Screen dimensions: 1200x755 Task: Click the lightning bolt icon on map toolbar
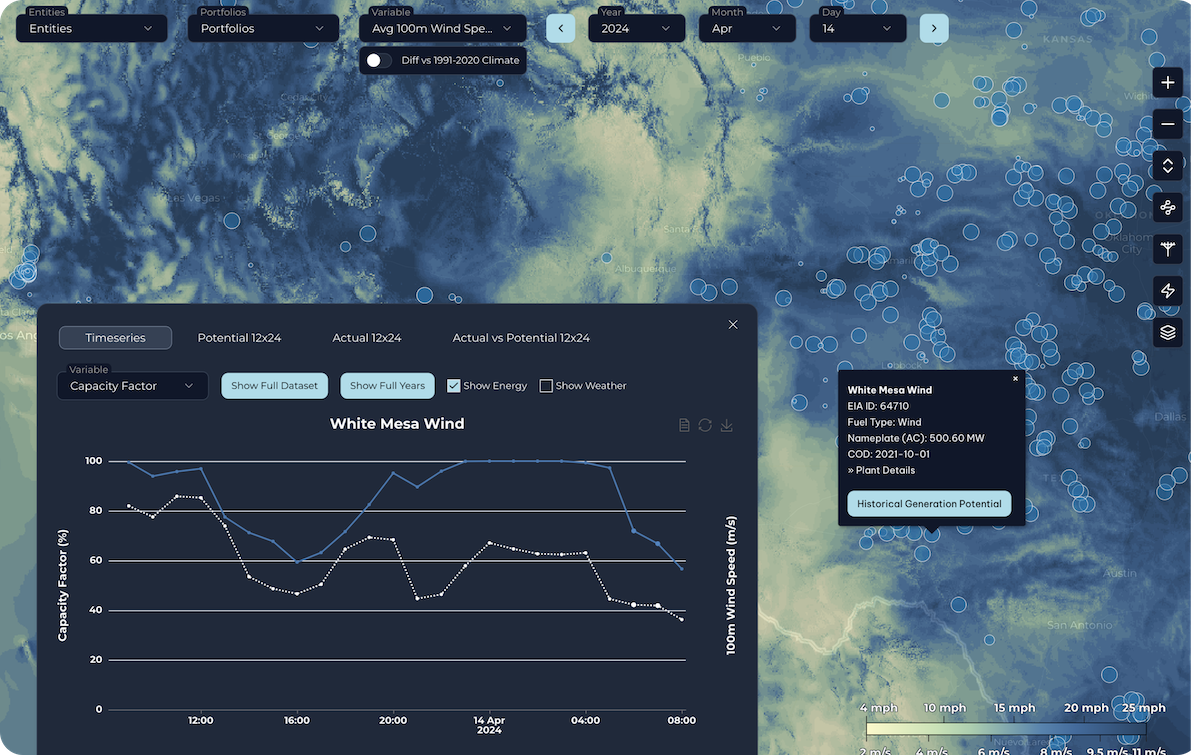pos(1168,290)
